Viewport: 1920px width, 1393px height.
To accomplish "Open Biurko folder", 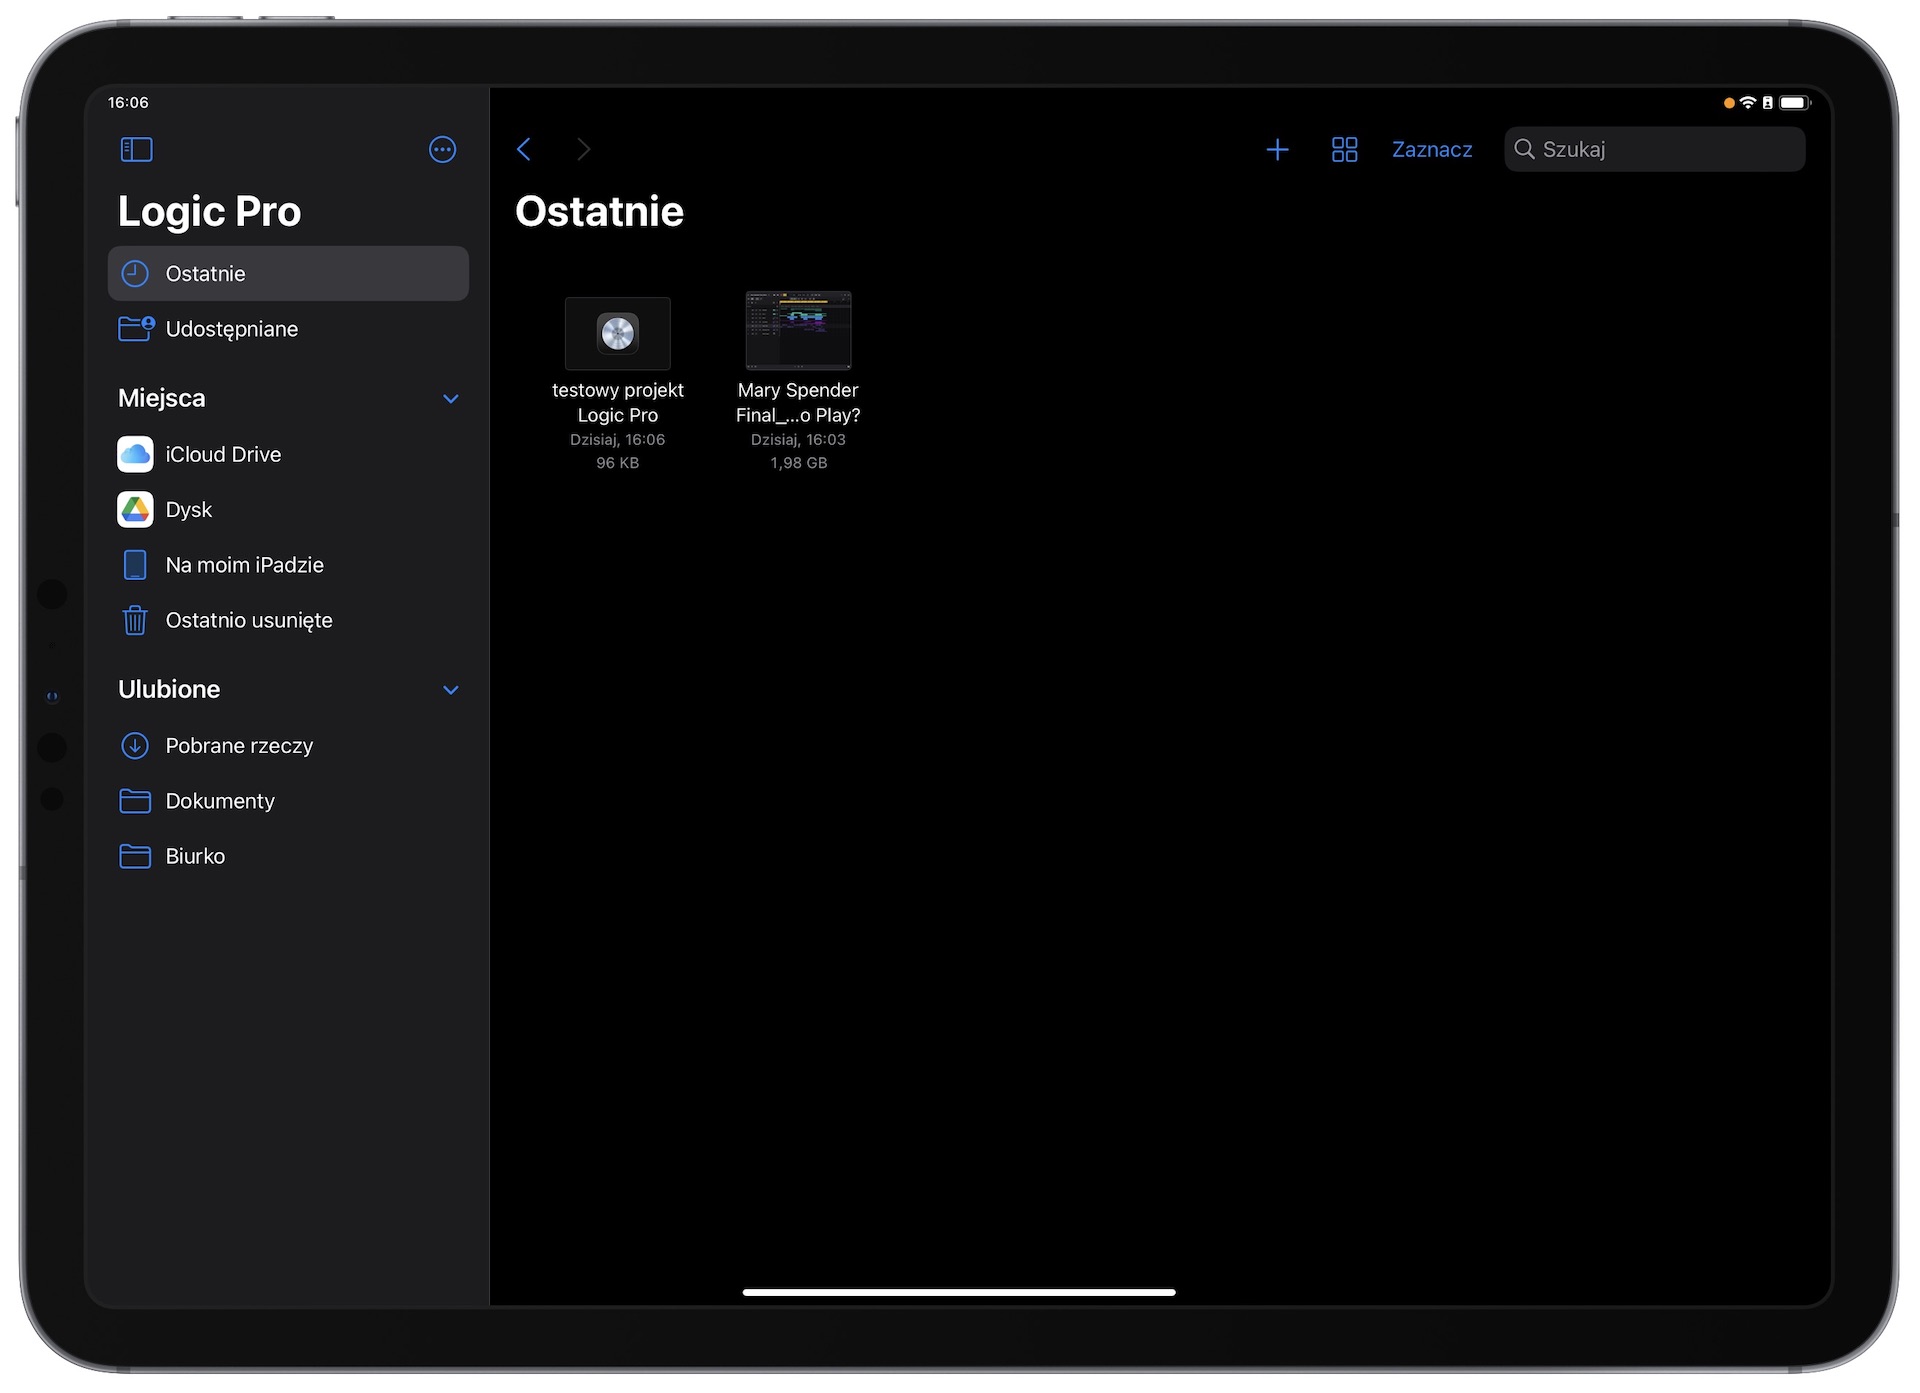I will [x=288, y=857].
